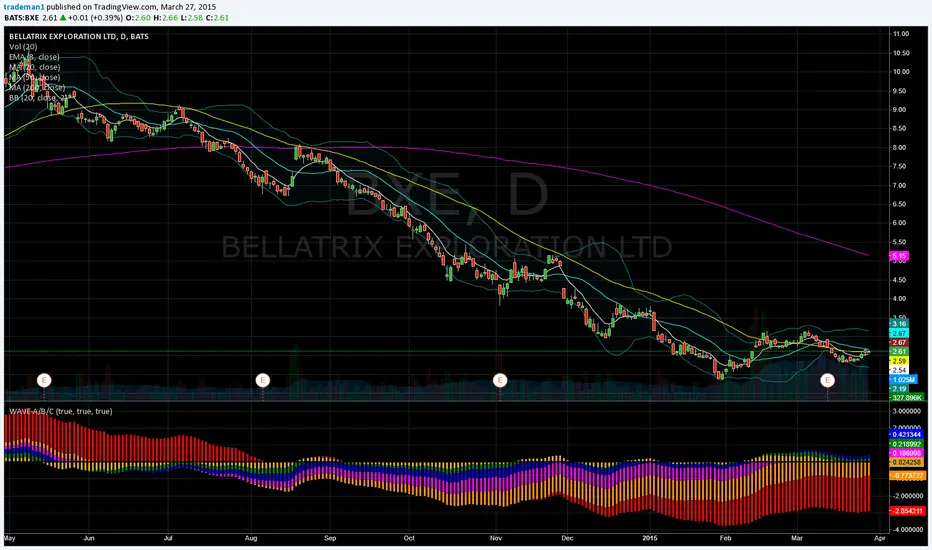Click the BELLATRIX EXPLORATION LTD, D, BATS chart title
Screen dimensions: 932x550
pos(79,36)
